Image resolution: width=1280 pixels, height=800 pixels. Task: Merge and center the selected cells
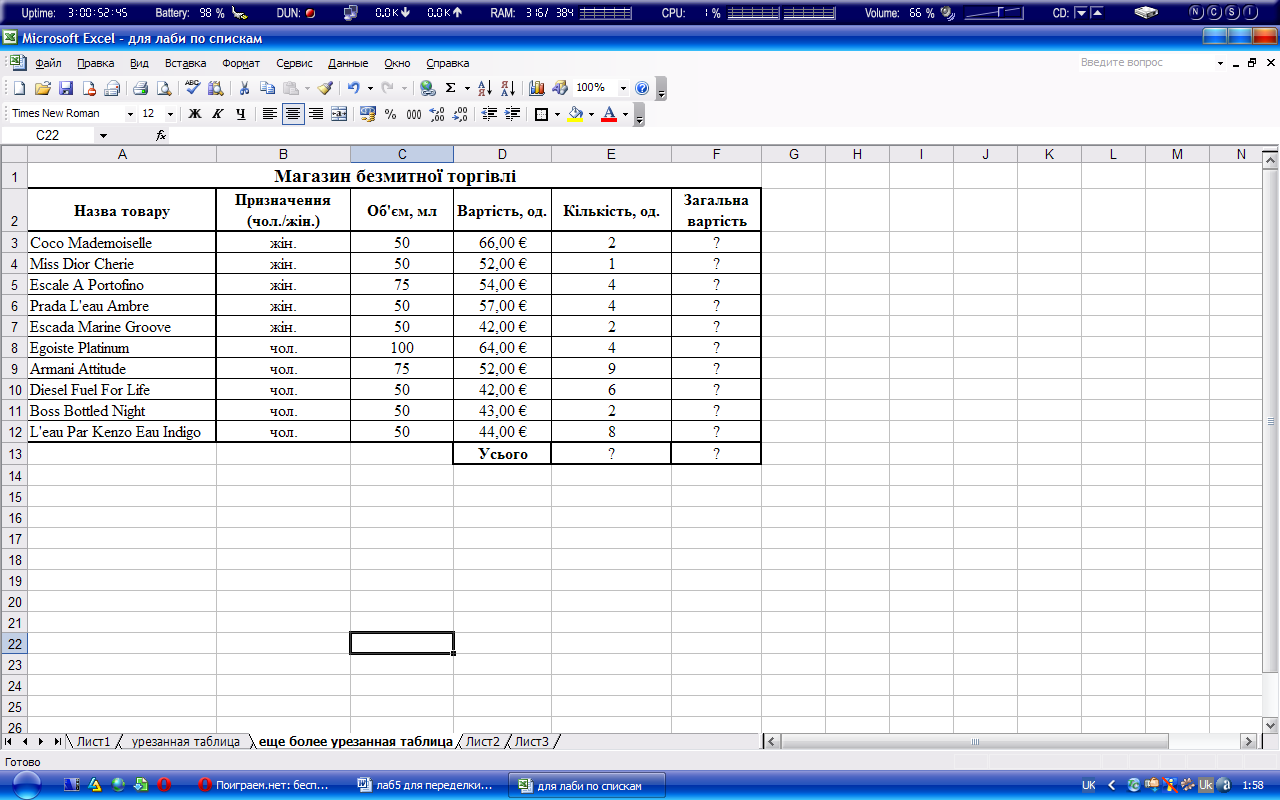tap(339, 114)
